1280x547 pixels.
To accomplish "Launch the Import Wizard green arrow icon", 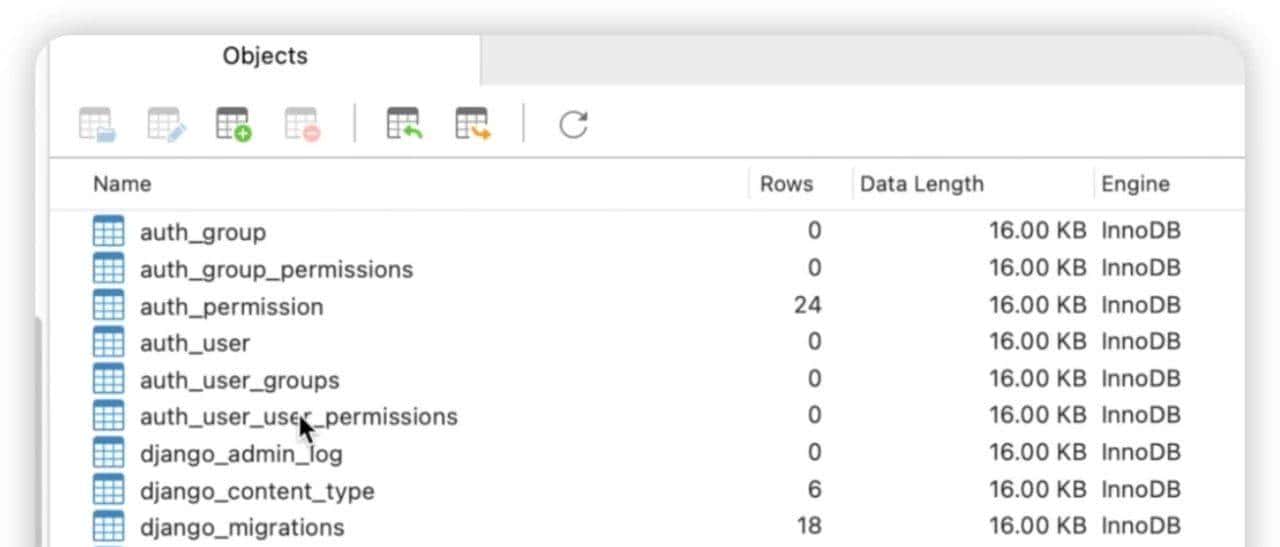I will (404, 125).
